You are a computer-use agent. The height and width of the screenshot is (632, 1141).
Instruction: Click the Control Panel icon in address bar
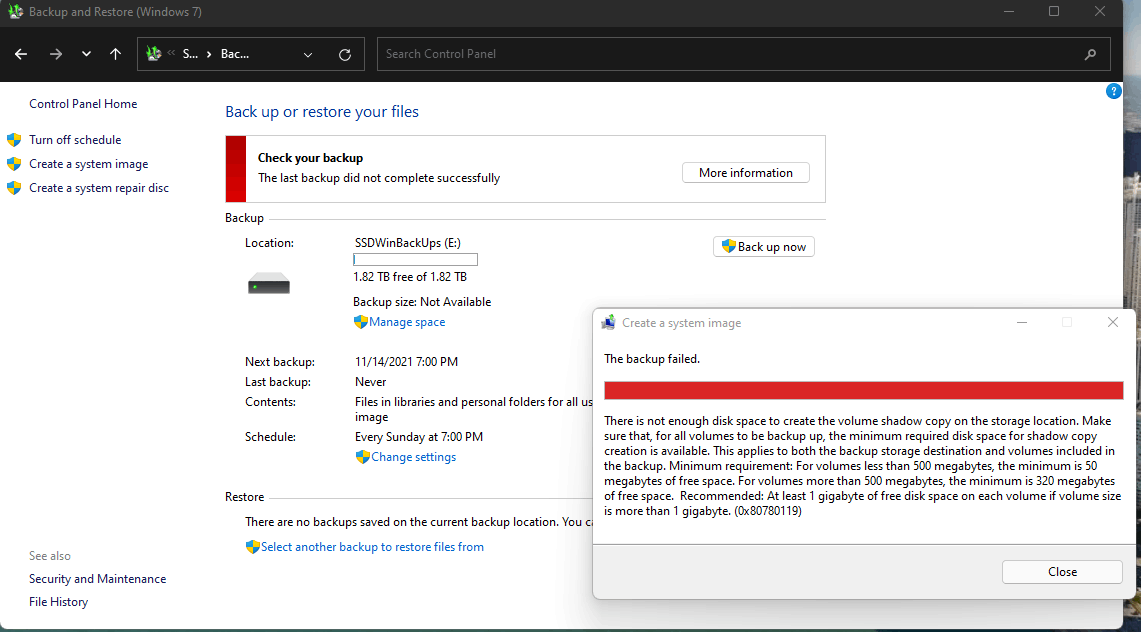pos(154,54)
